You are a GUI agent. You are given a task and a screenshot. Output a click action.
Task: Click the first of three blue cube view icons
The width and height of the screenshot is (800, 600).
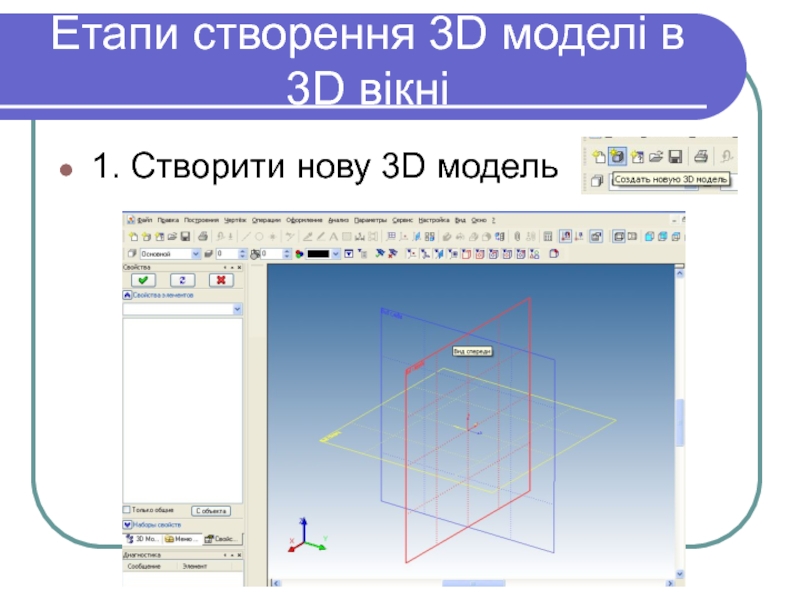[649, 236]
